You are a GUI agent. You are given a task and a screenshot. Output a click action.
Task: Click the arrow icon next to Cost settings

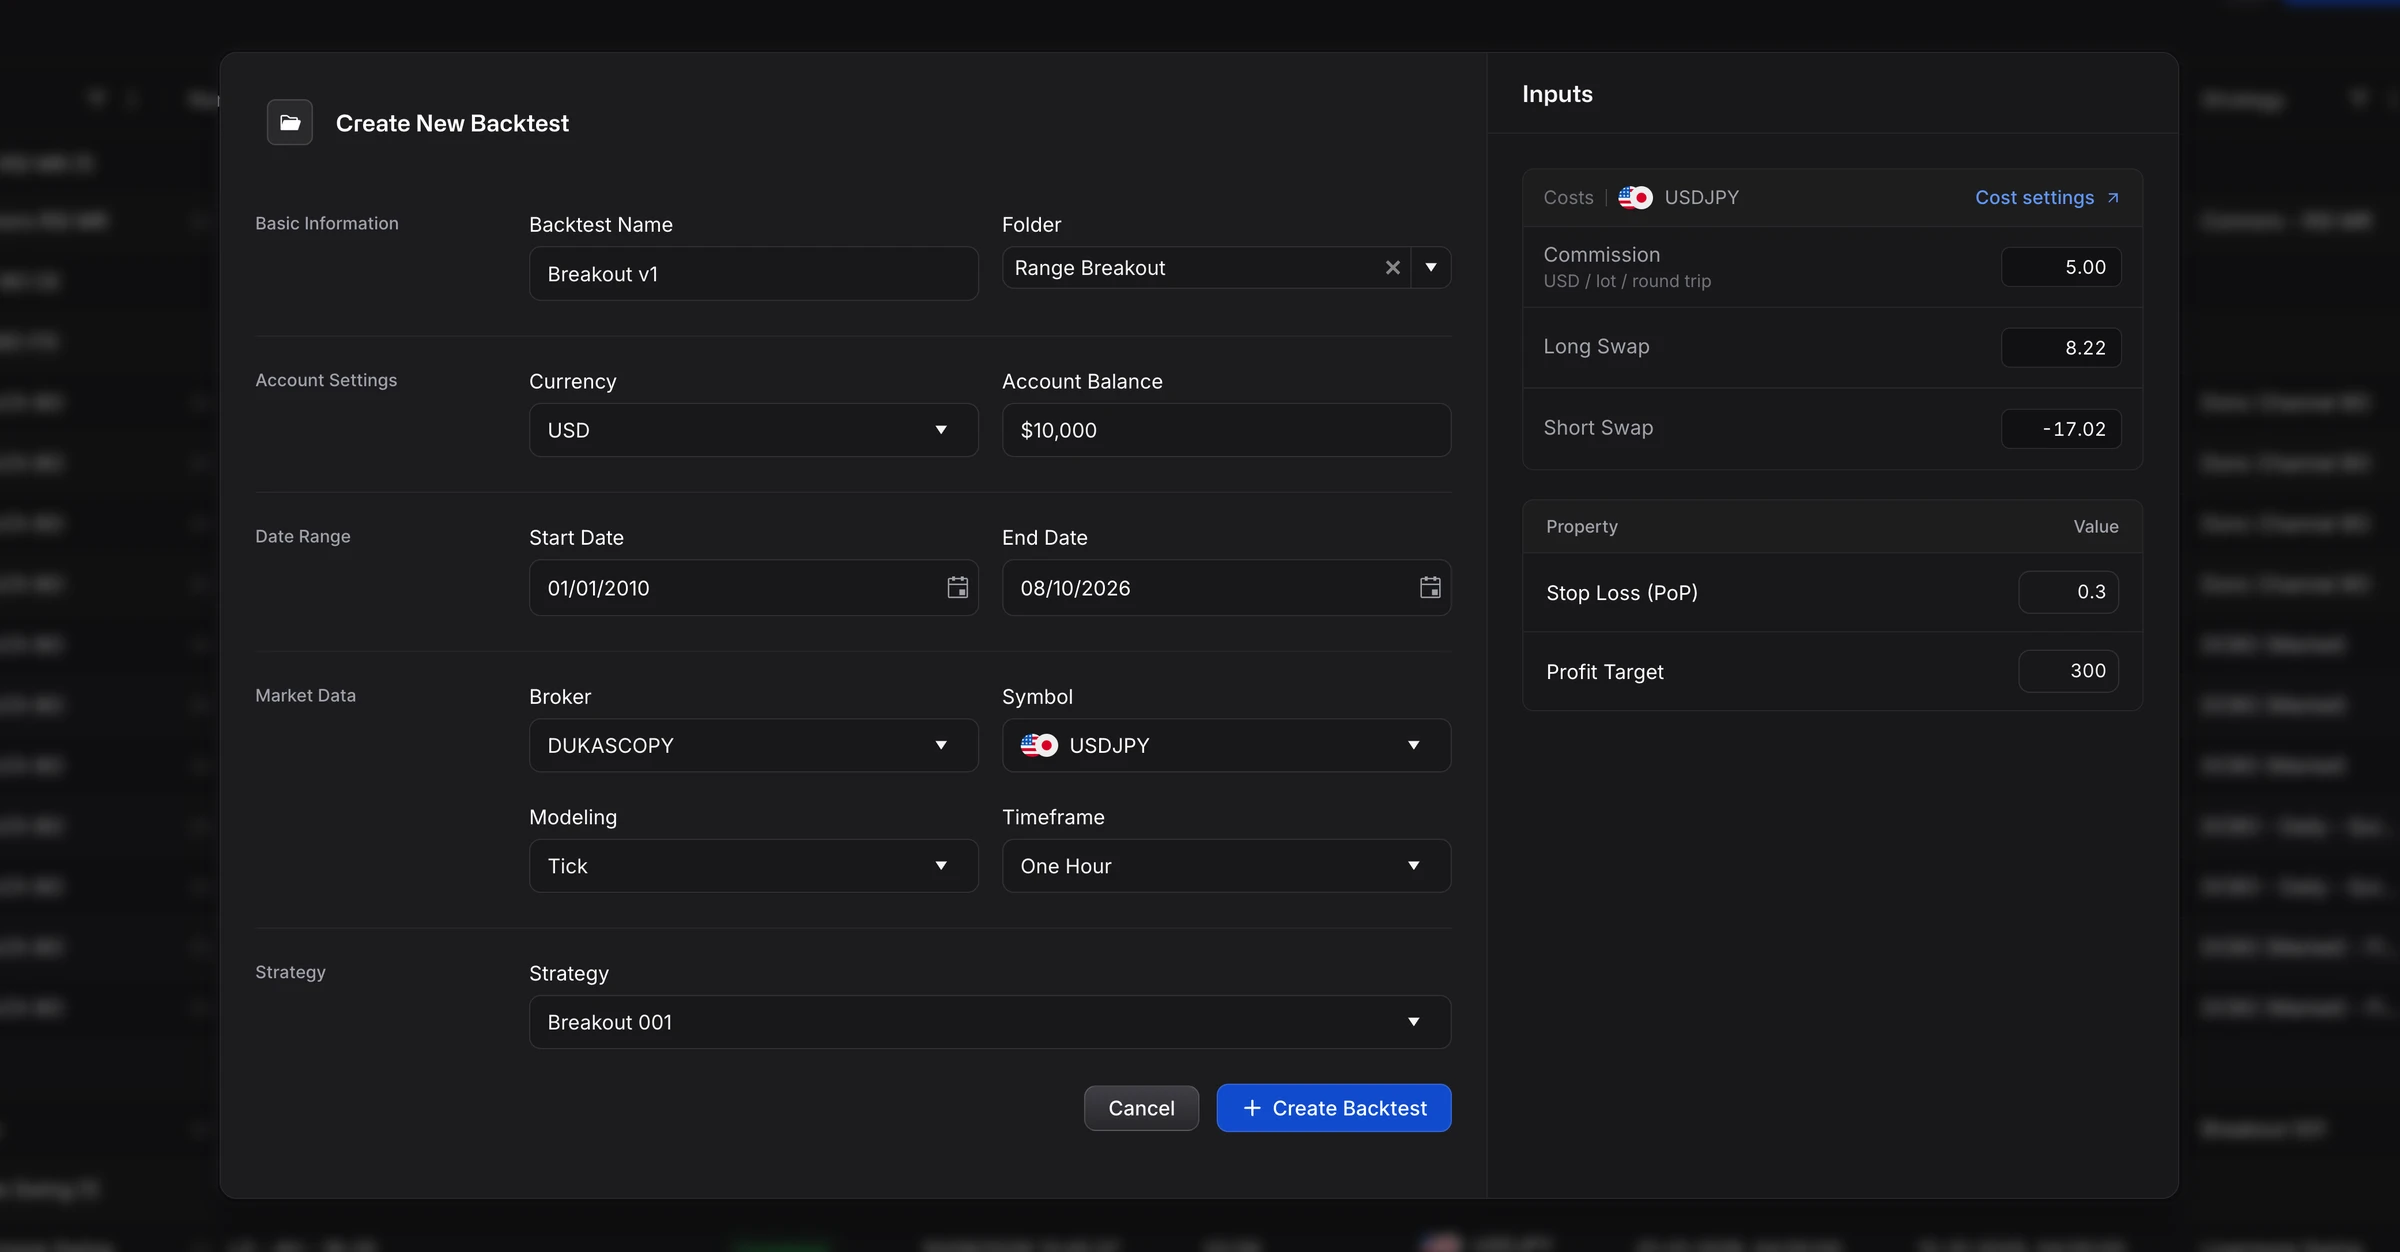point(2113,197)
